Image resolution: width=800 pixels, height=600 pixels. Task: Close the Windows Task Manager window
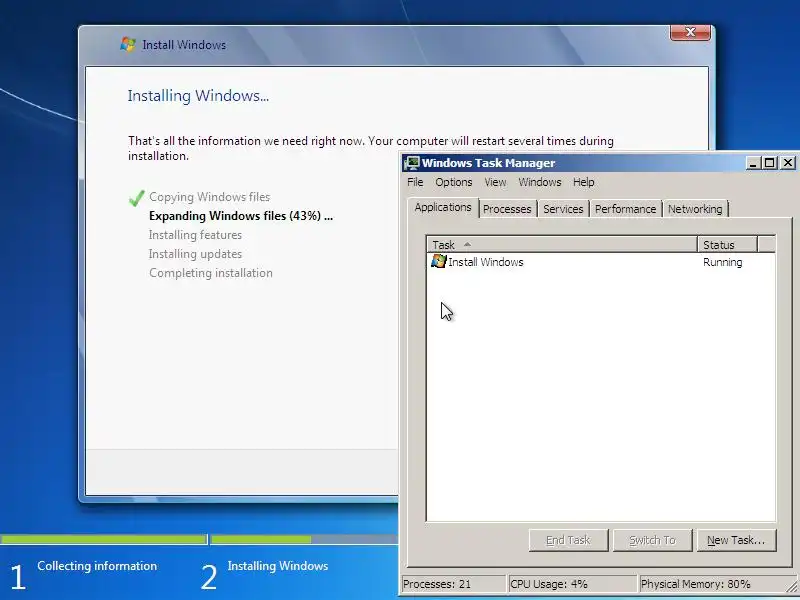787,163
